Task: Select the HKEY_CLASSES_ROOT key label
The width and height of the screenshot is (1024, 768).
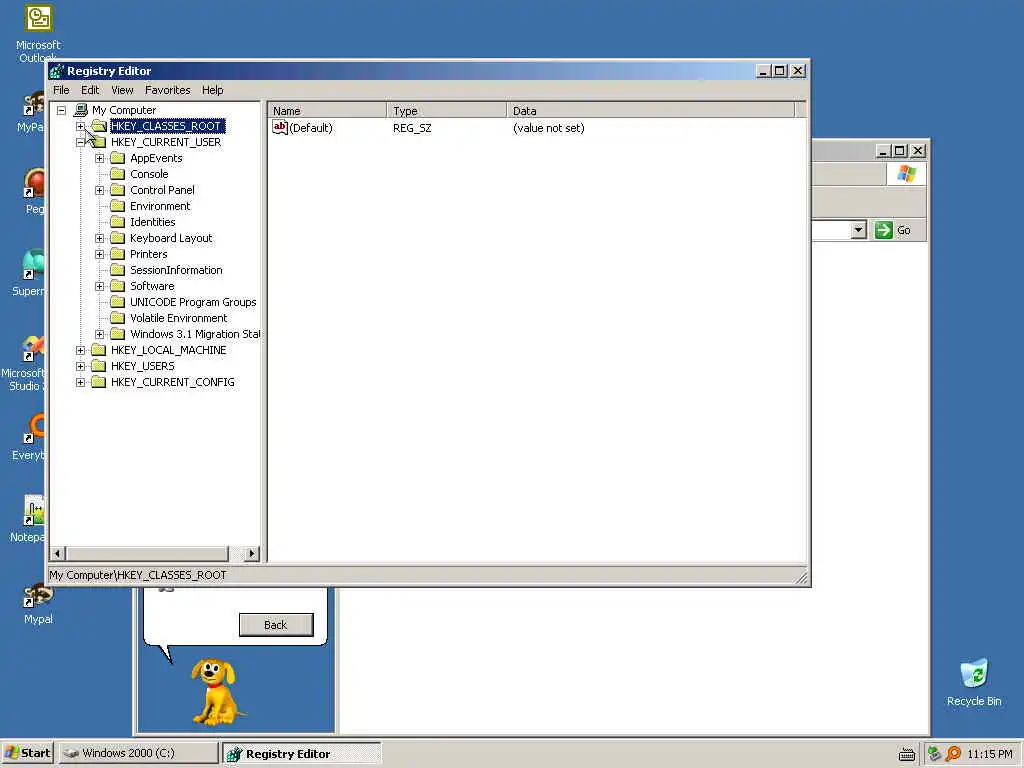Action: click(x=167, y=126)
